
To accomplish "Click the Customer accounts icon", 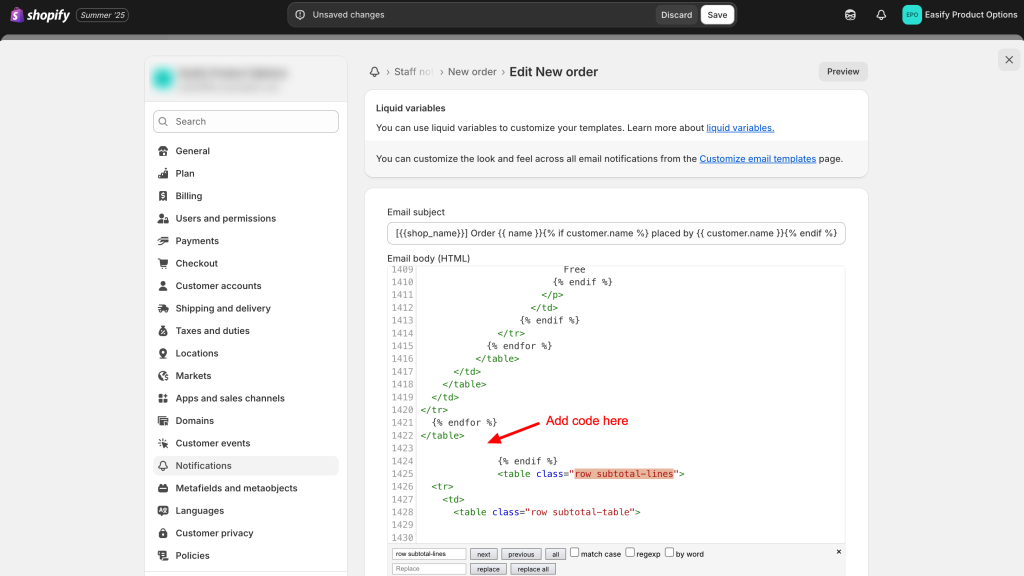I will tap(163, 286).
